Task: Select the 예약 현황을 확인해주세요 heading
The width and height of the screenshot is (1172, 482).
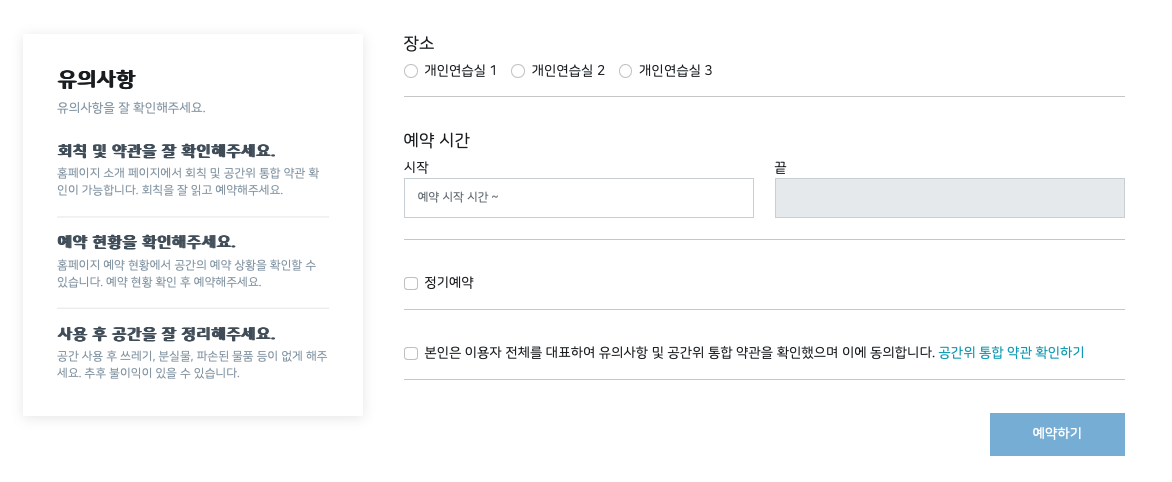Action: tap(147, 242)
